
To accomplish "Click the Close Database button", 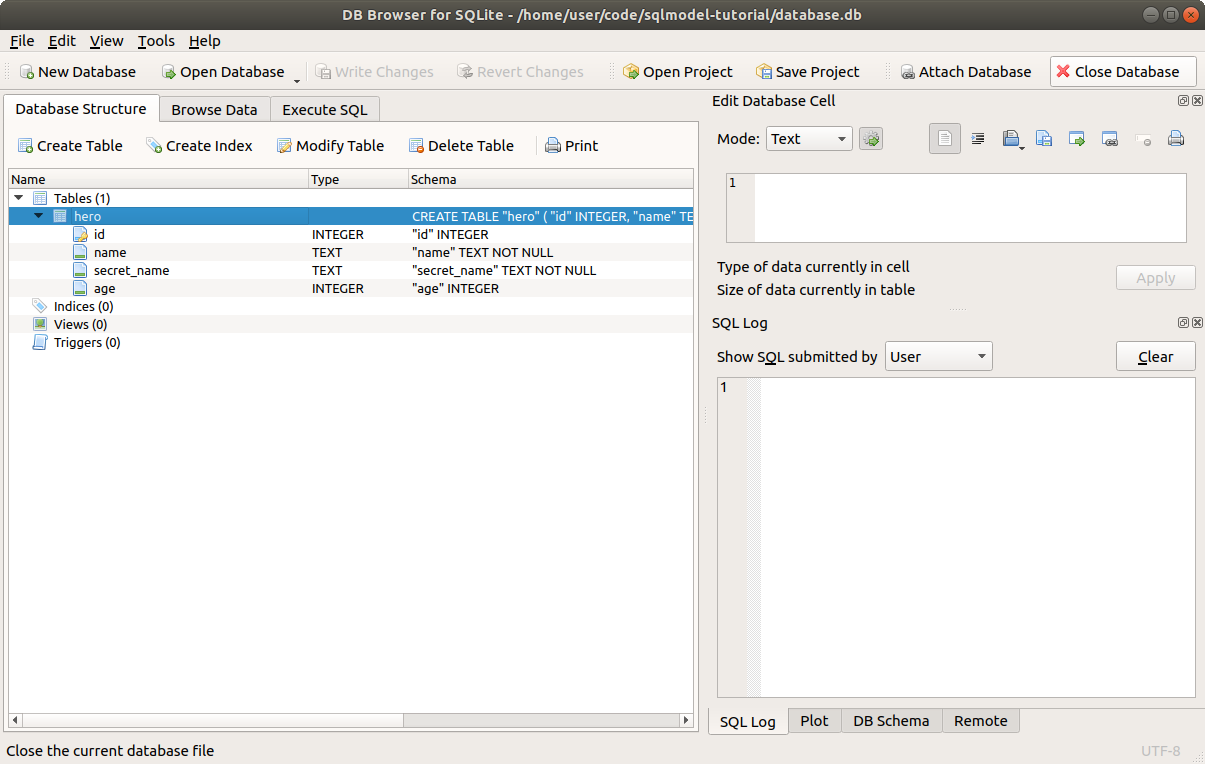I will (x=1122, y=72).
